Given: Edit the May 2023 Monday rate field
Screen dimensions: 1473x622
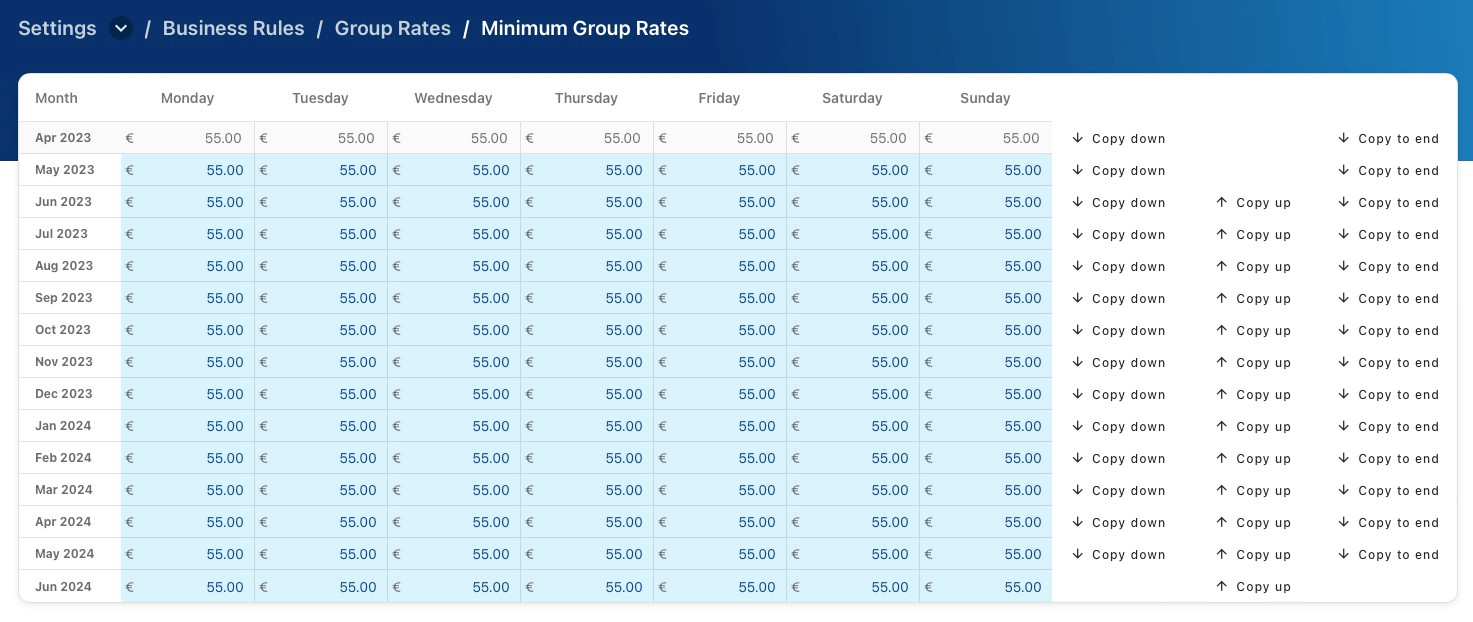Looking at the screenshot, I should tap(190, 170).
